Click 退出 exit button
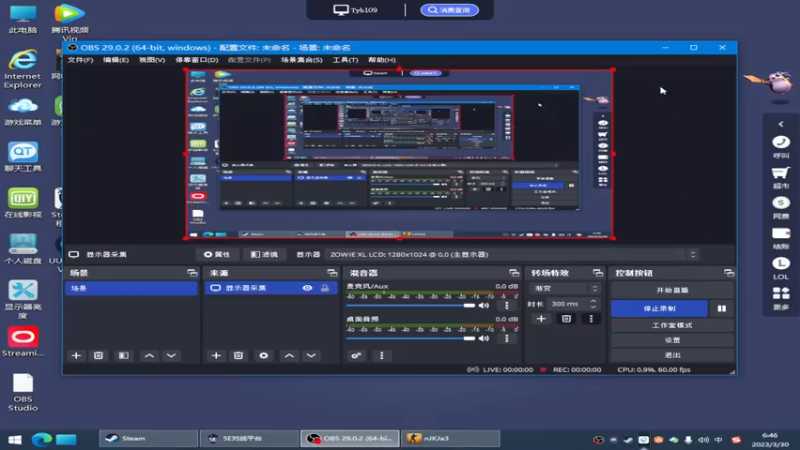The height and width of the screenshot is (450, 800). coord(672,355)
